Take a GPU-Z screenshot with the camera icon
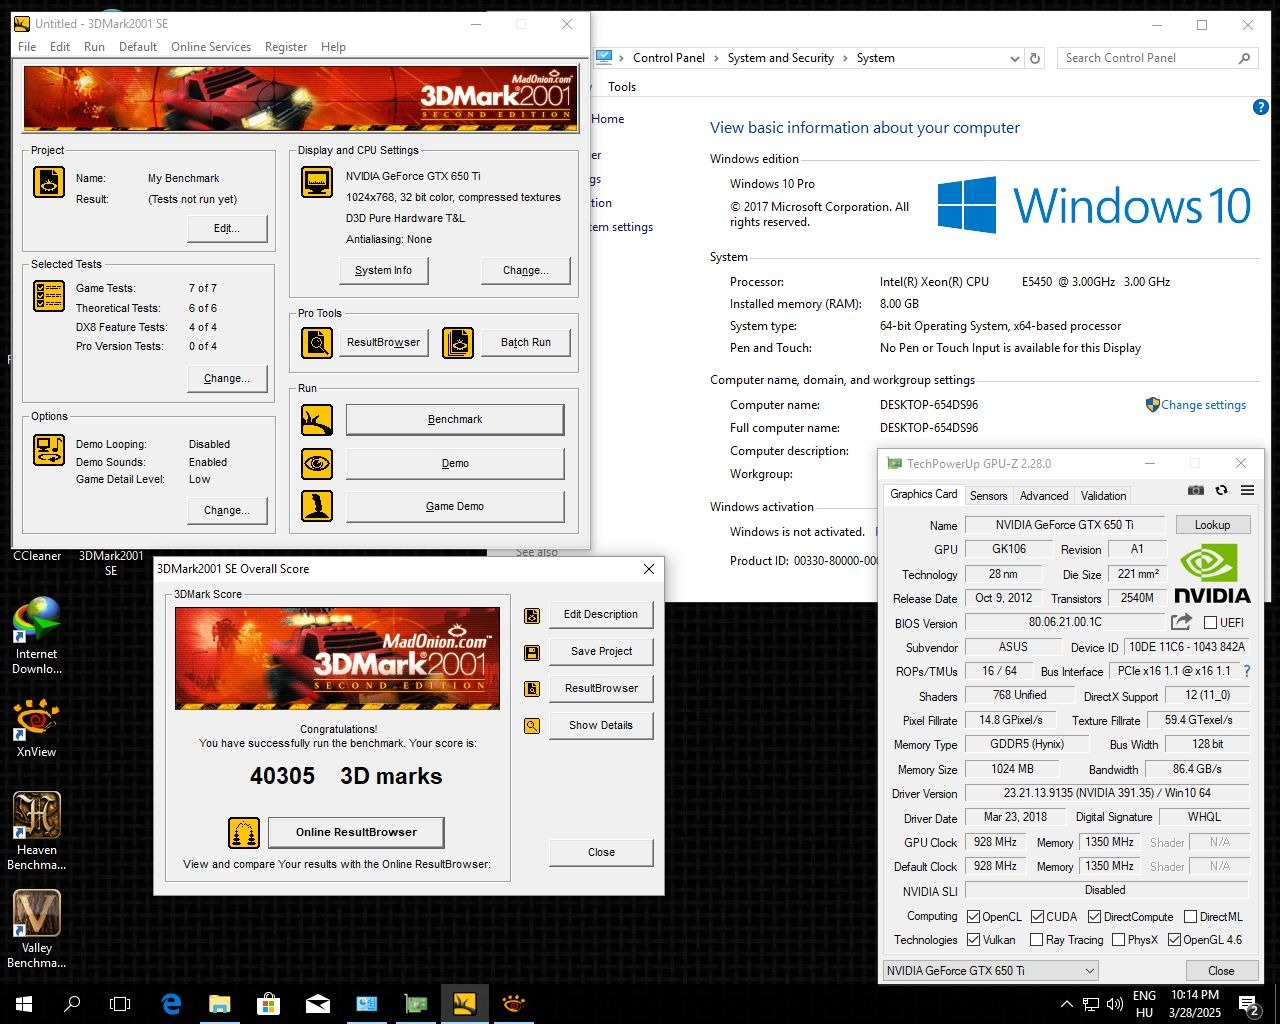The image size is (1280, 1024). pos(1195,490)
